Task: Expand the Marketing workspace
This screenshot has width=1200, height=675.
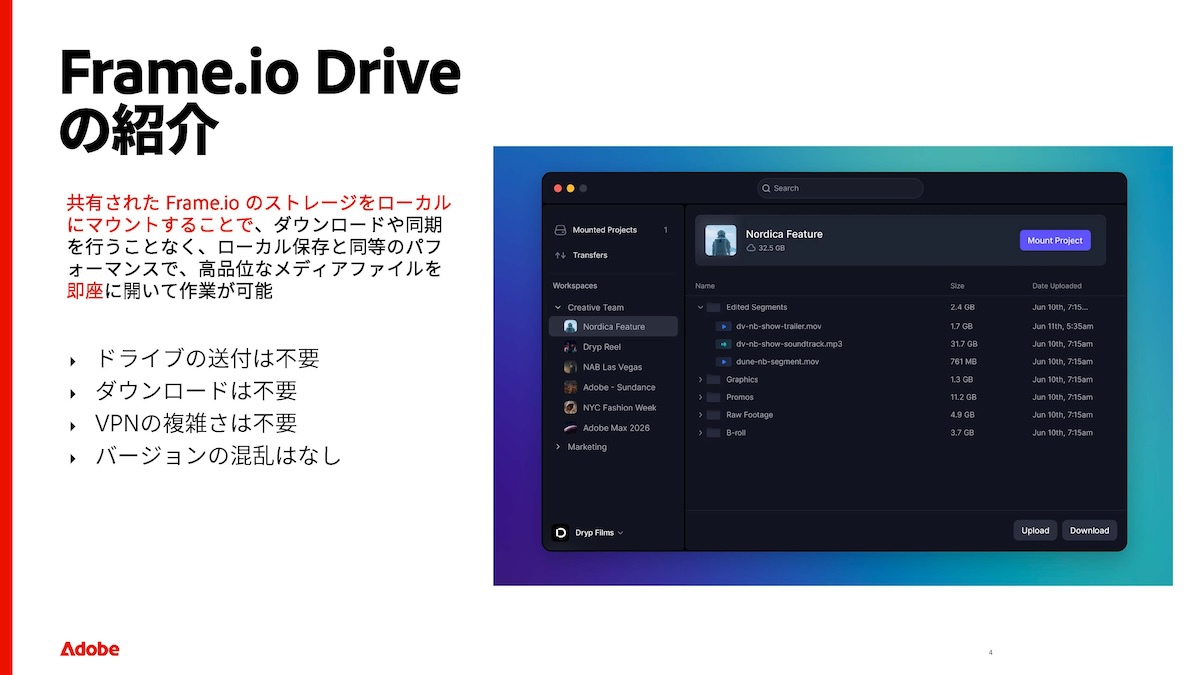Action: [x=557, y=447]
